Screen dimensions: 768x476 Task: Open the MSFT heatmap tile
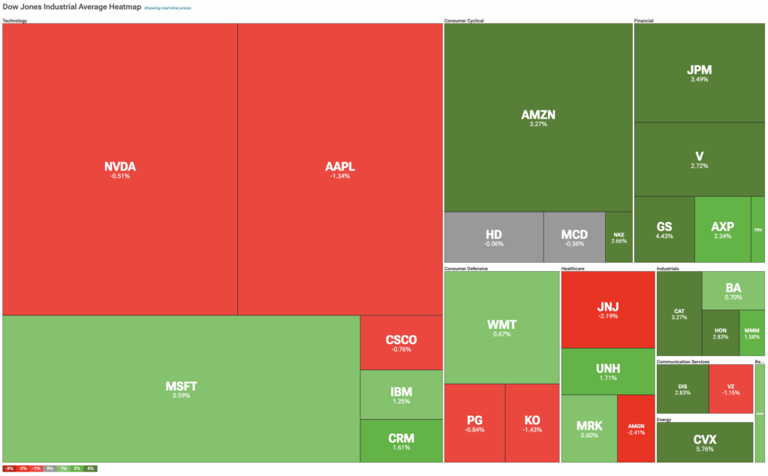[181, 388]
